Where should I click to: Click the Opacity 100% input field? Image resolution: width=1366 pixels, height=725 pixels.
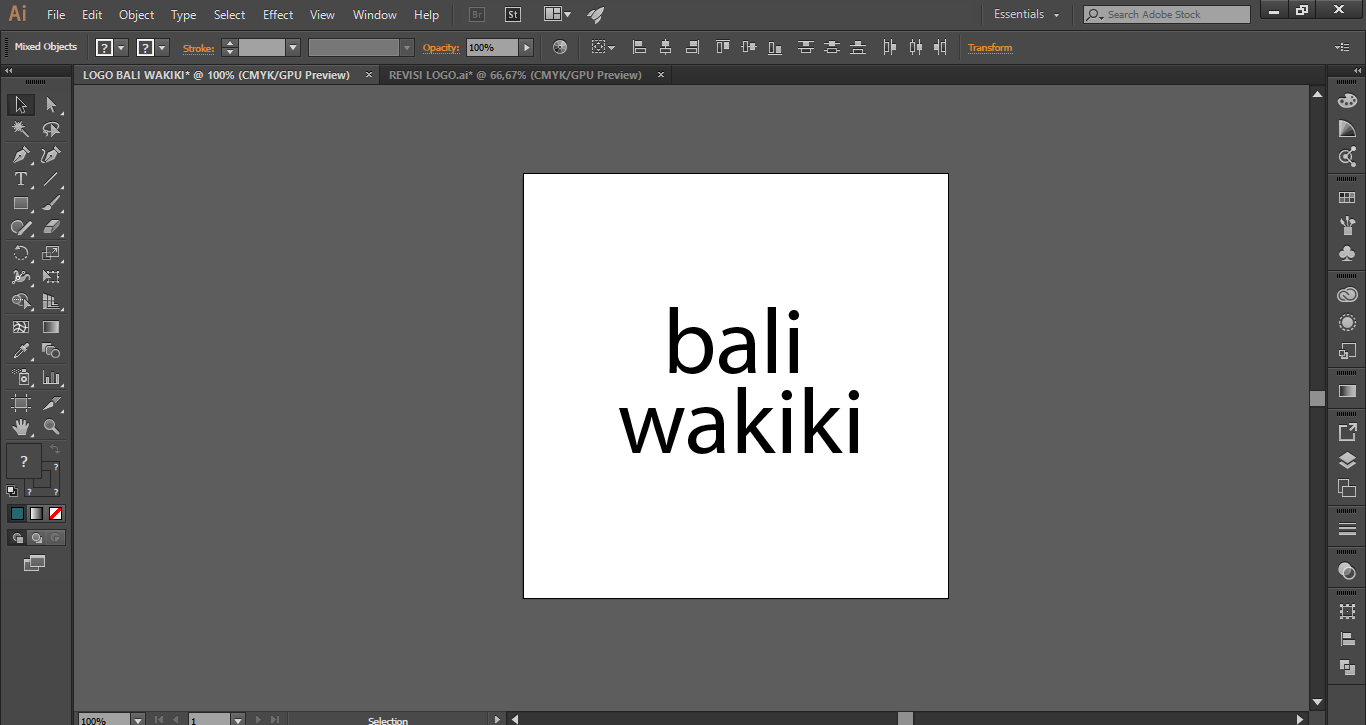point(492,47)
